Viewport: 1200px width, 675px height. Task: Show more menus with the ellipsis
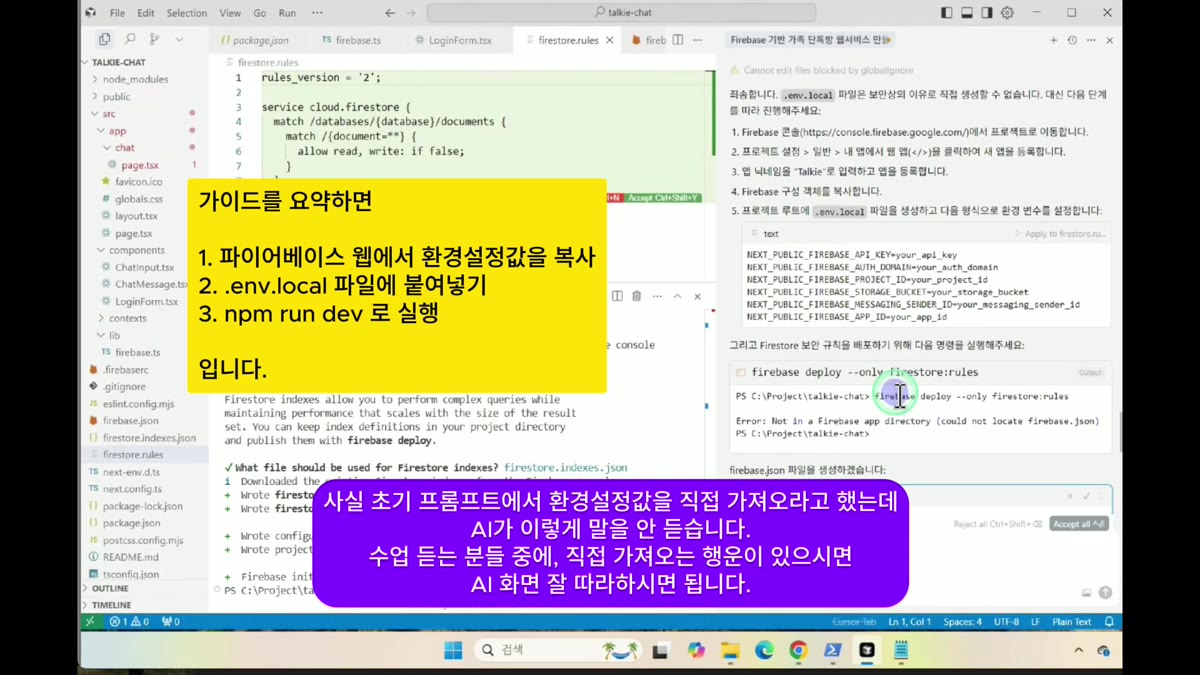(x=317, y=13)
